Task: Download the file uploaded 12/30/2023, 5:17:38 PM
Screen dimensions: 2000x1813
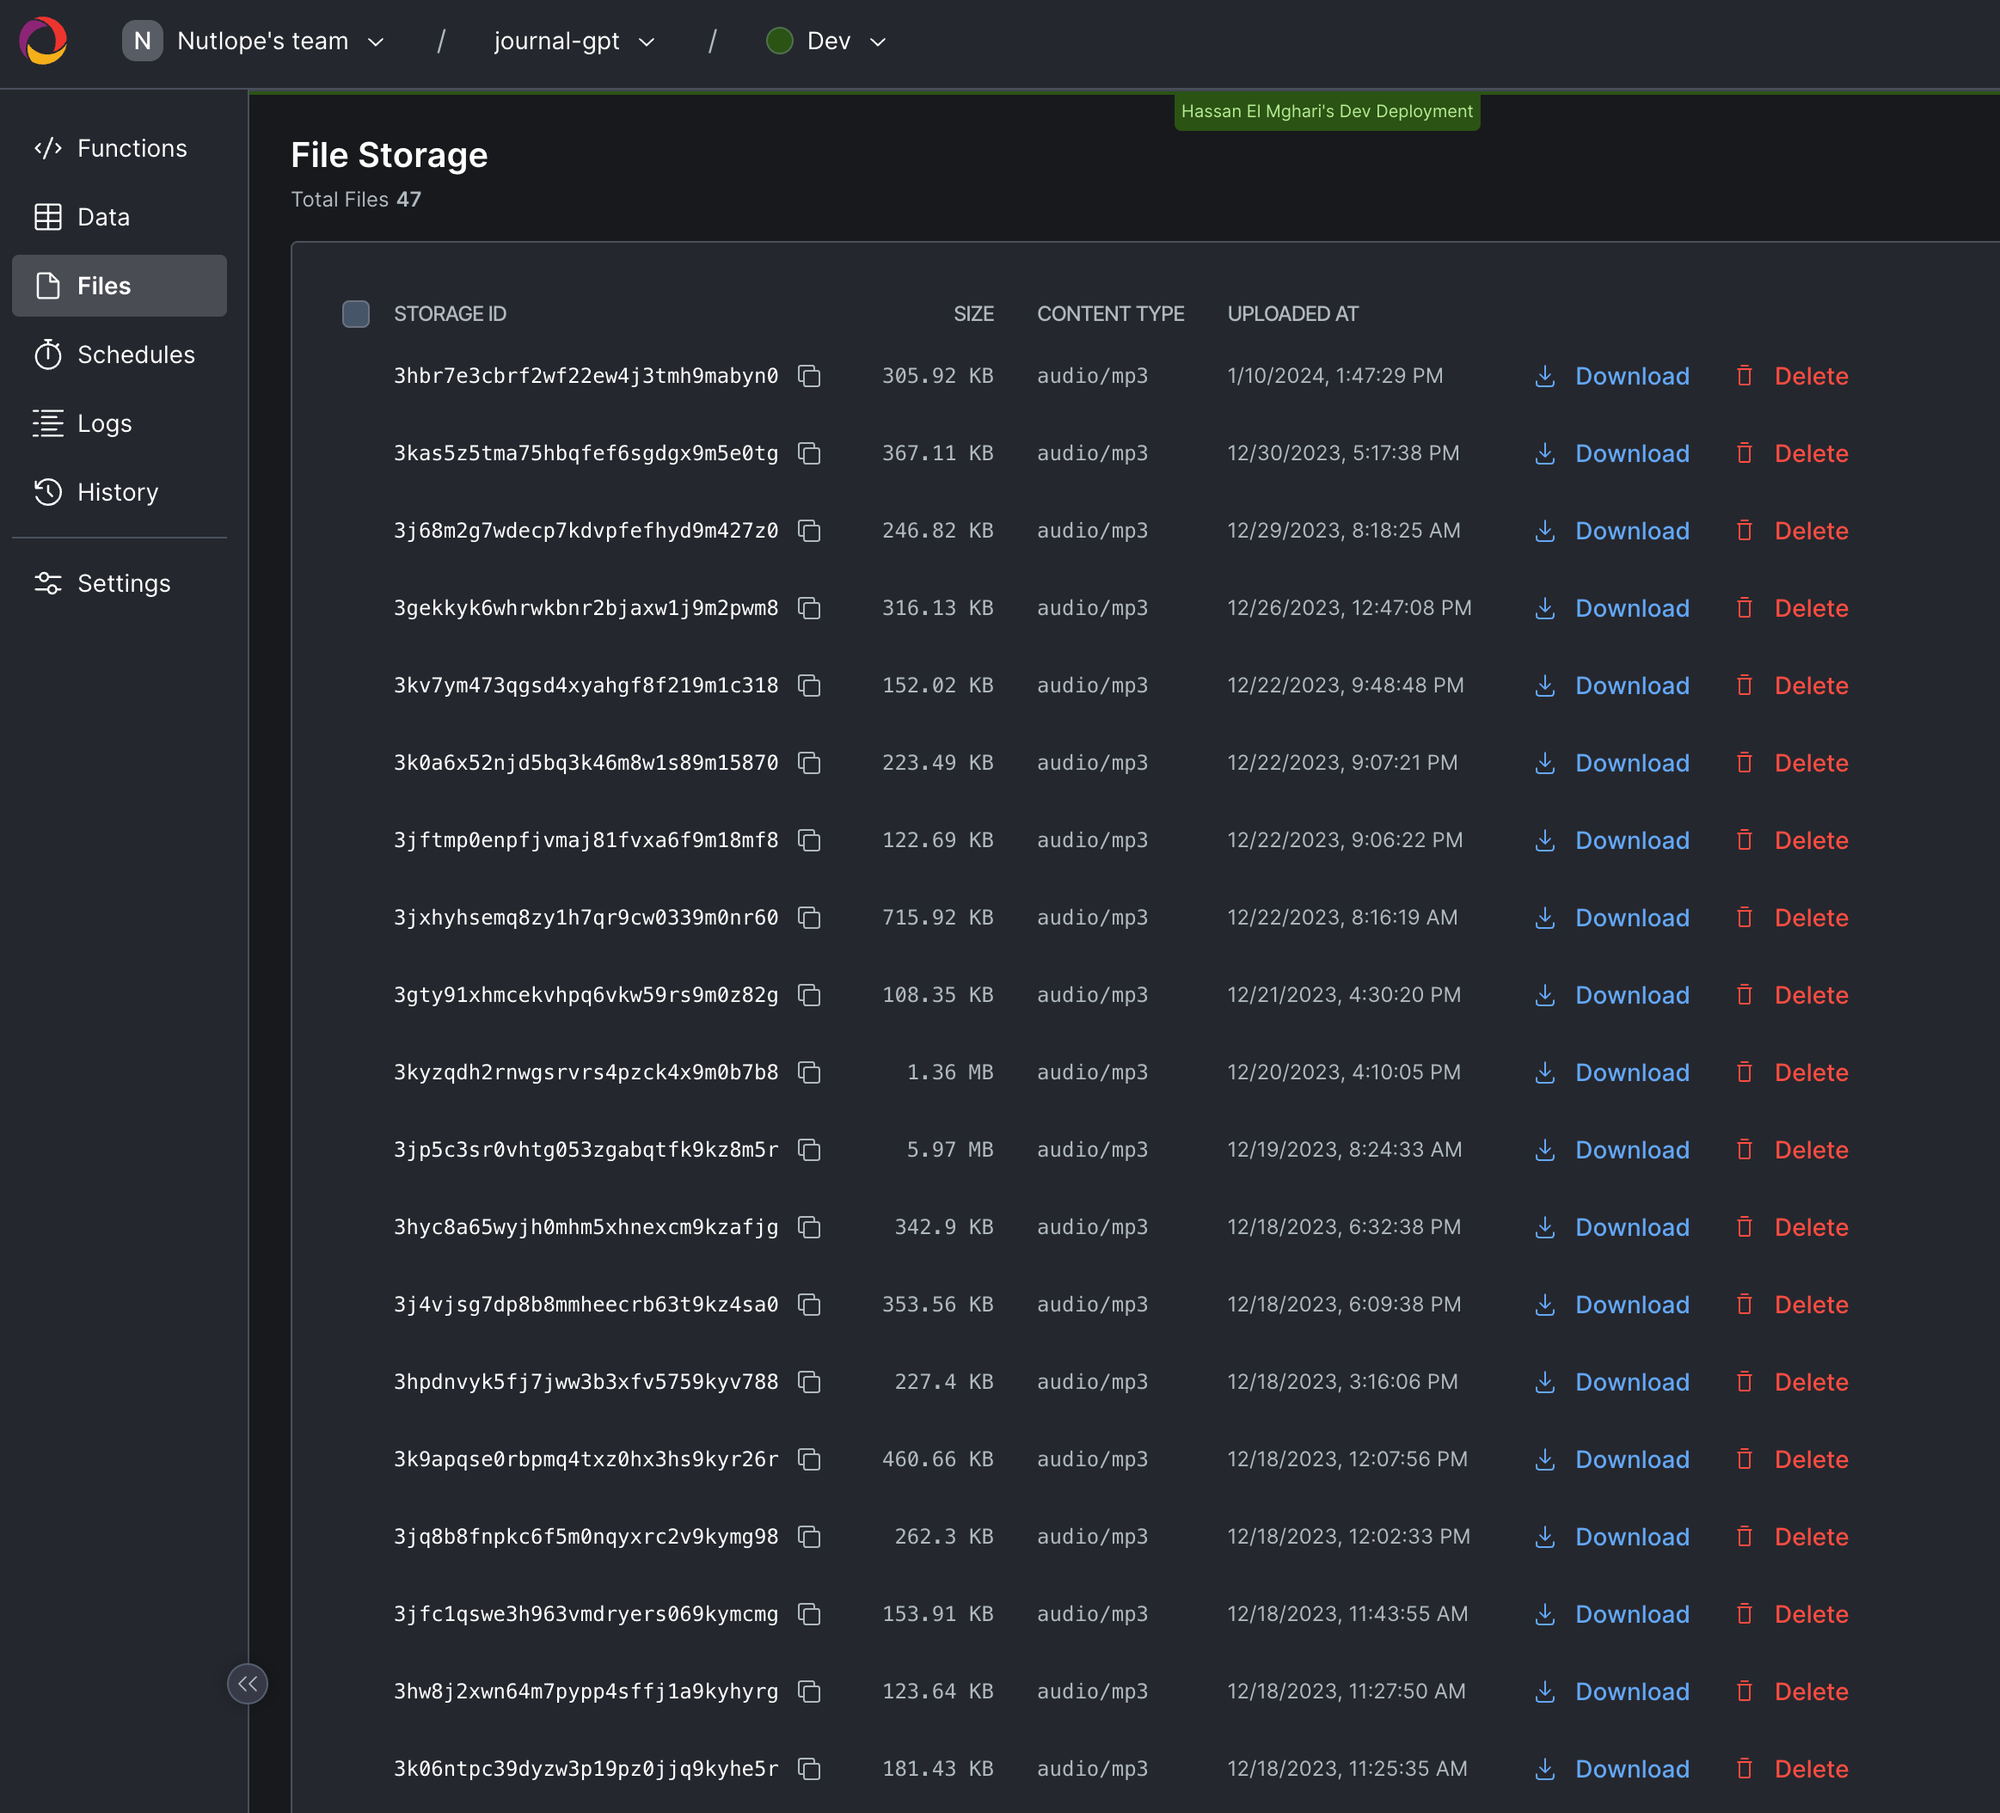Action: tap(1612, 453)
